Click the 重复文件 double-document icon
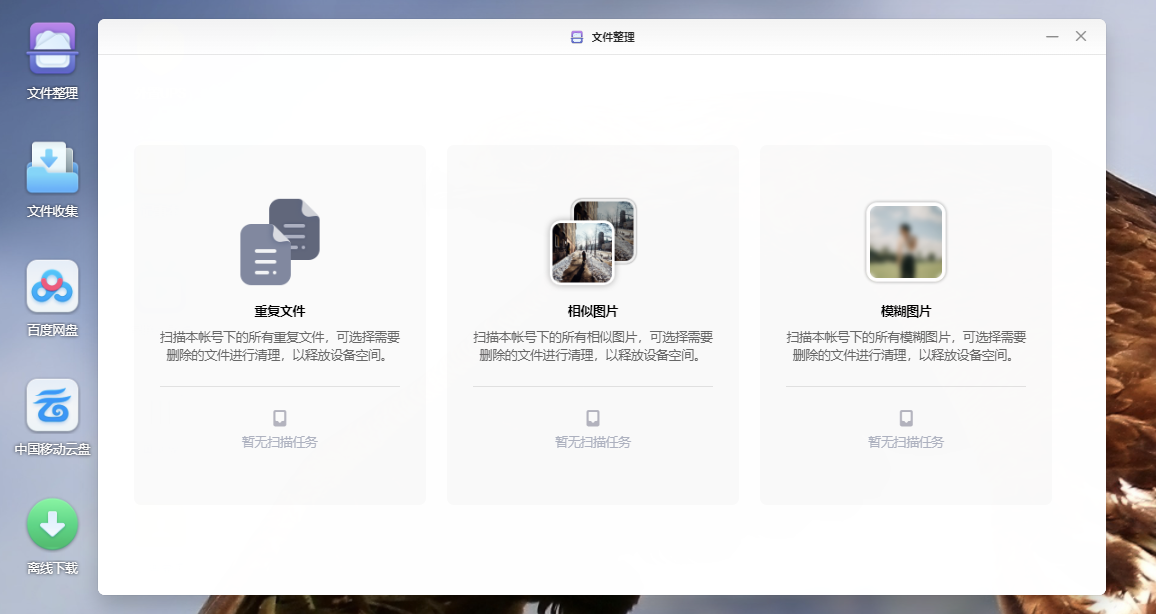The height and width of the screenshot is (614, 1156). click(280, 242)
